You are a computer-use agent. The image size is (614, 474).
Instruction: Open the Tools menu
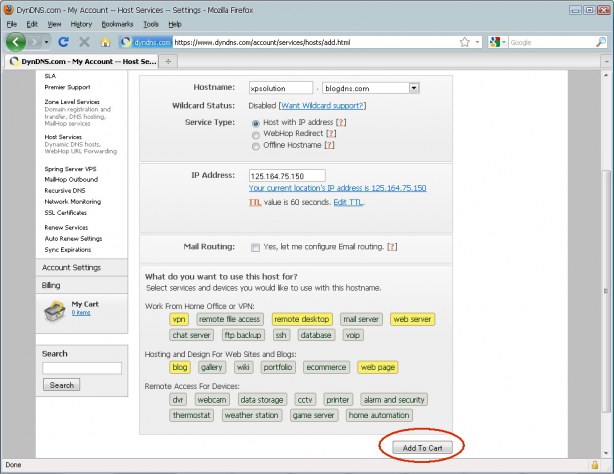point(151,24)
